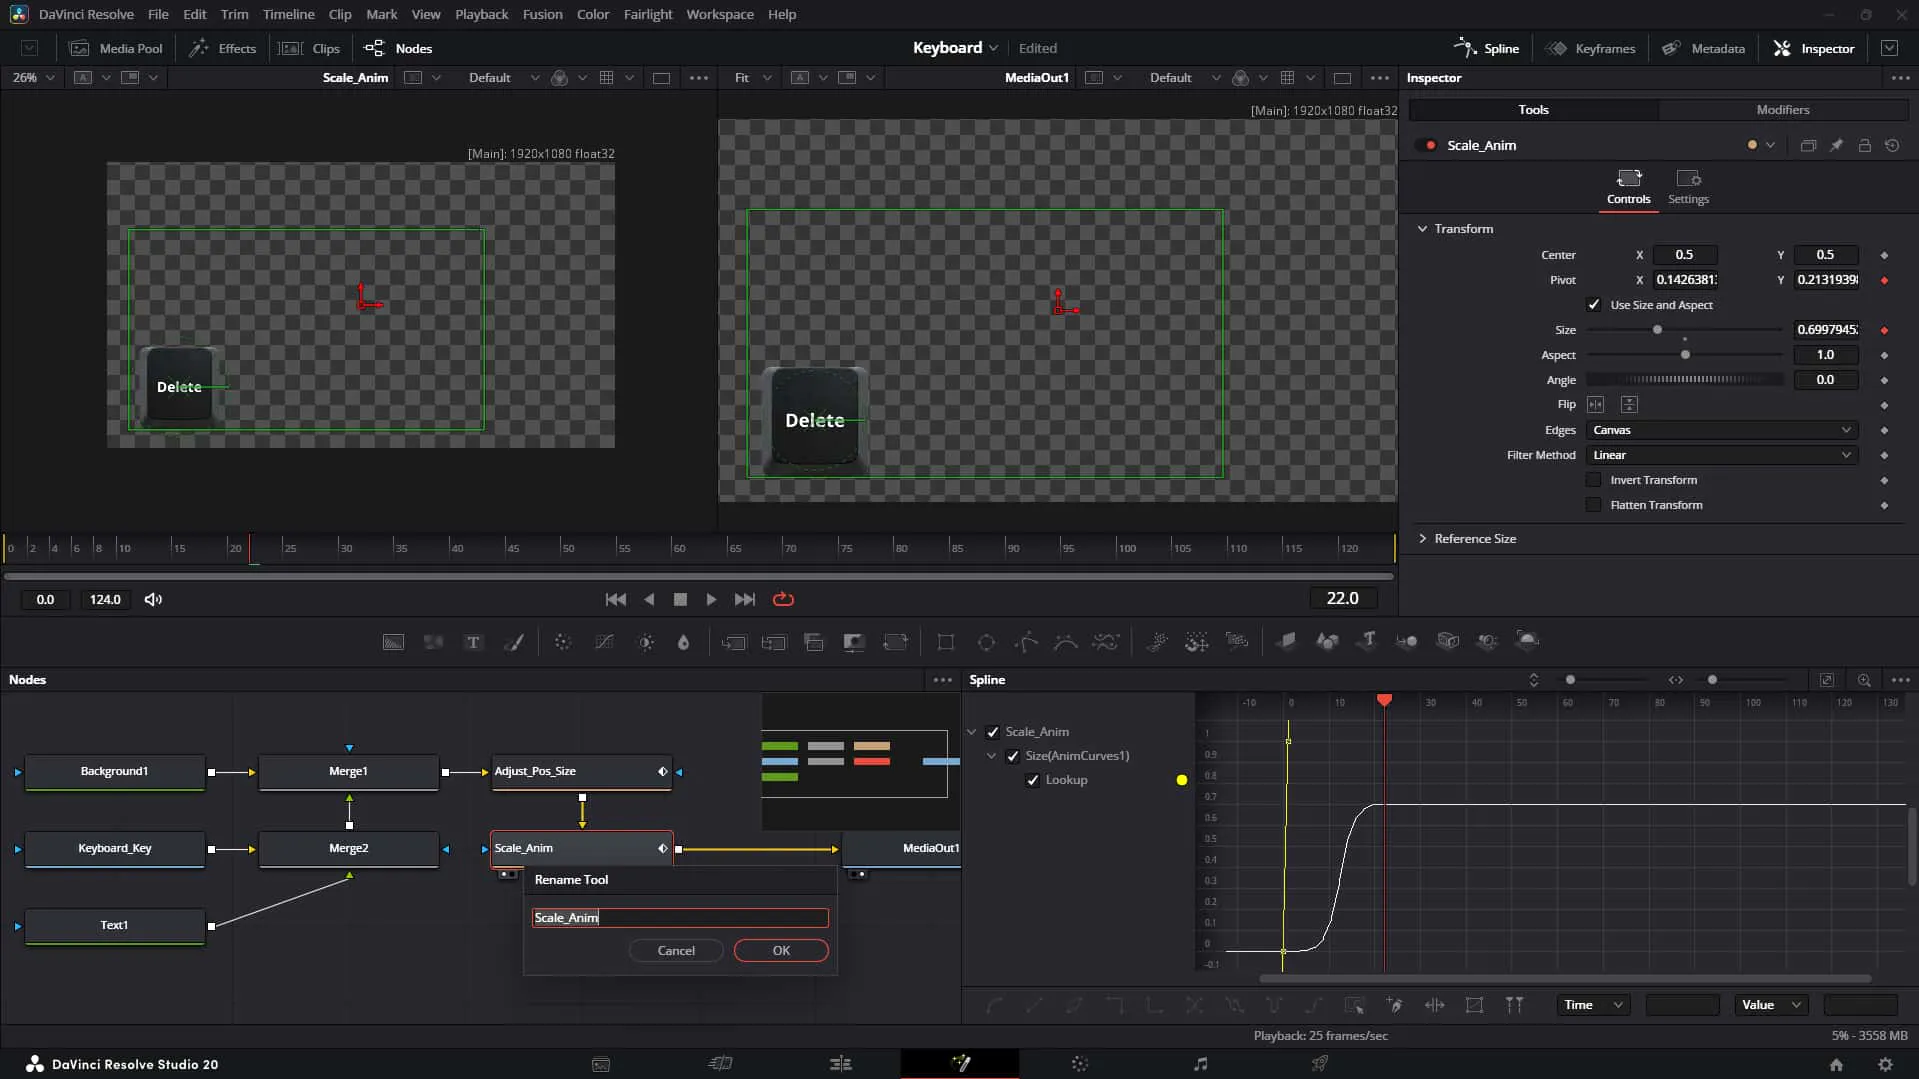Open the Filter Method dropdown
Image resolution: width=1919 pixels, height=1079 pixels.
point(1722,455)
